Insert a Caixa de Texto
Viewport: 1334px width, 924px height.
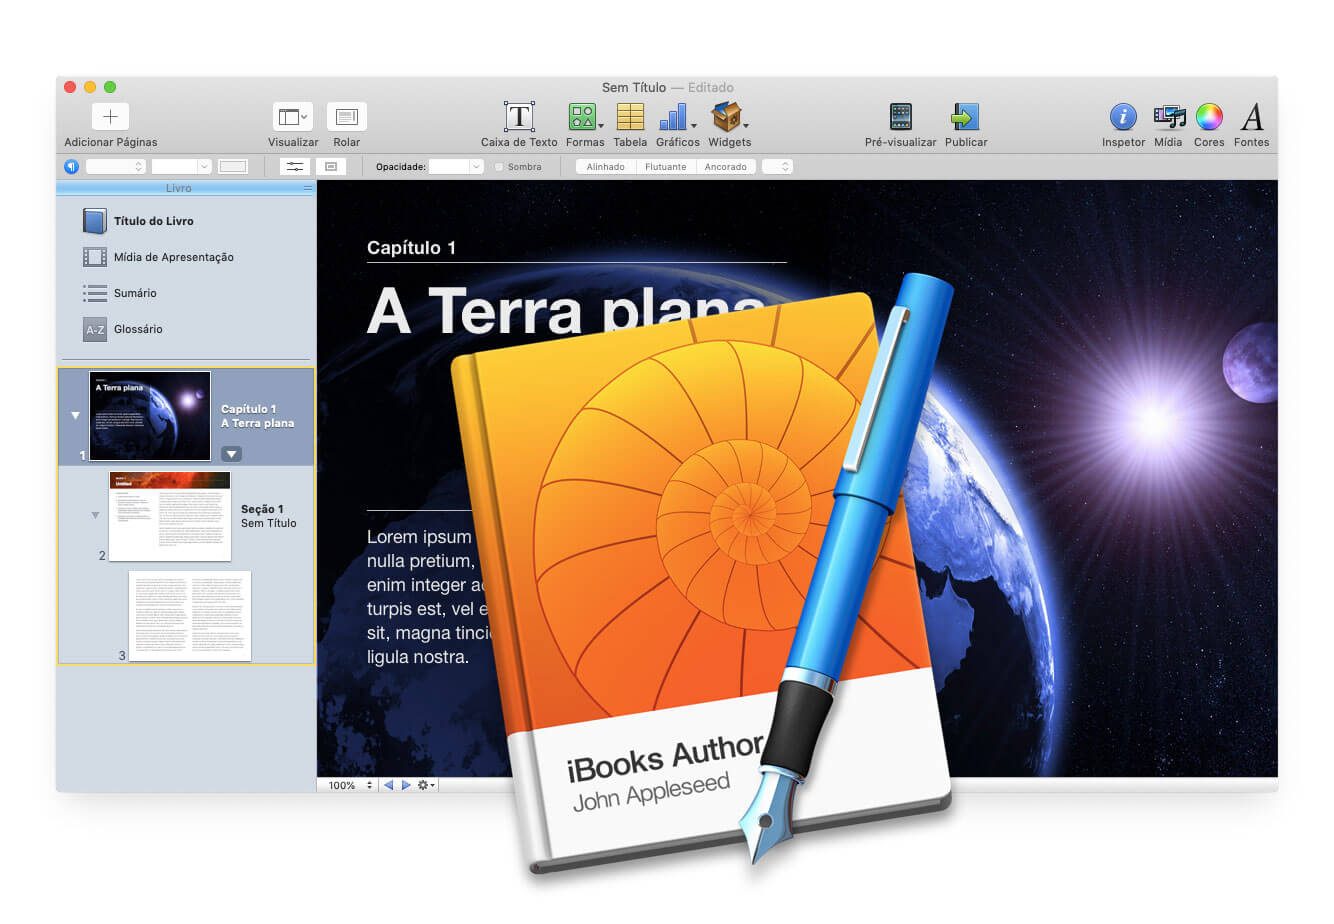tap(519, 117)
